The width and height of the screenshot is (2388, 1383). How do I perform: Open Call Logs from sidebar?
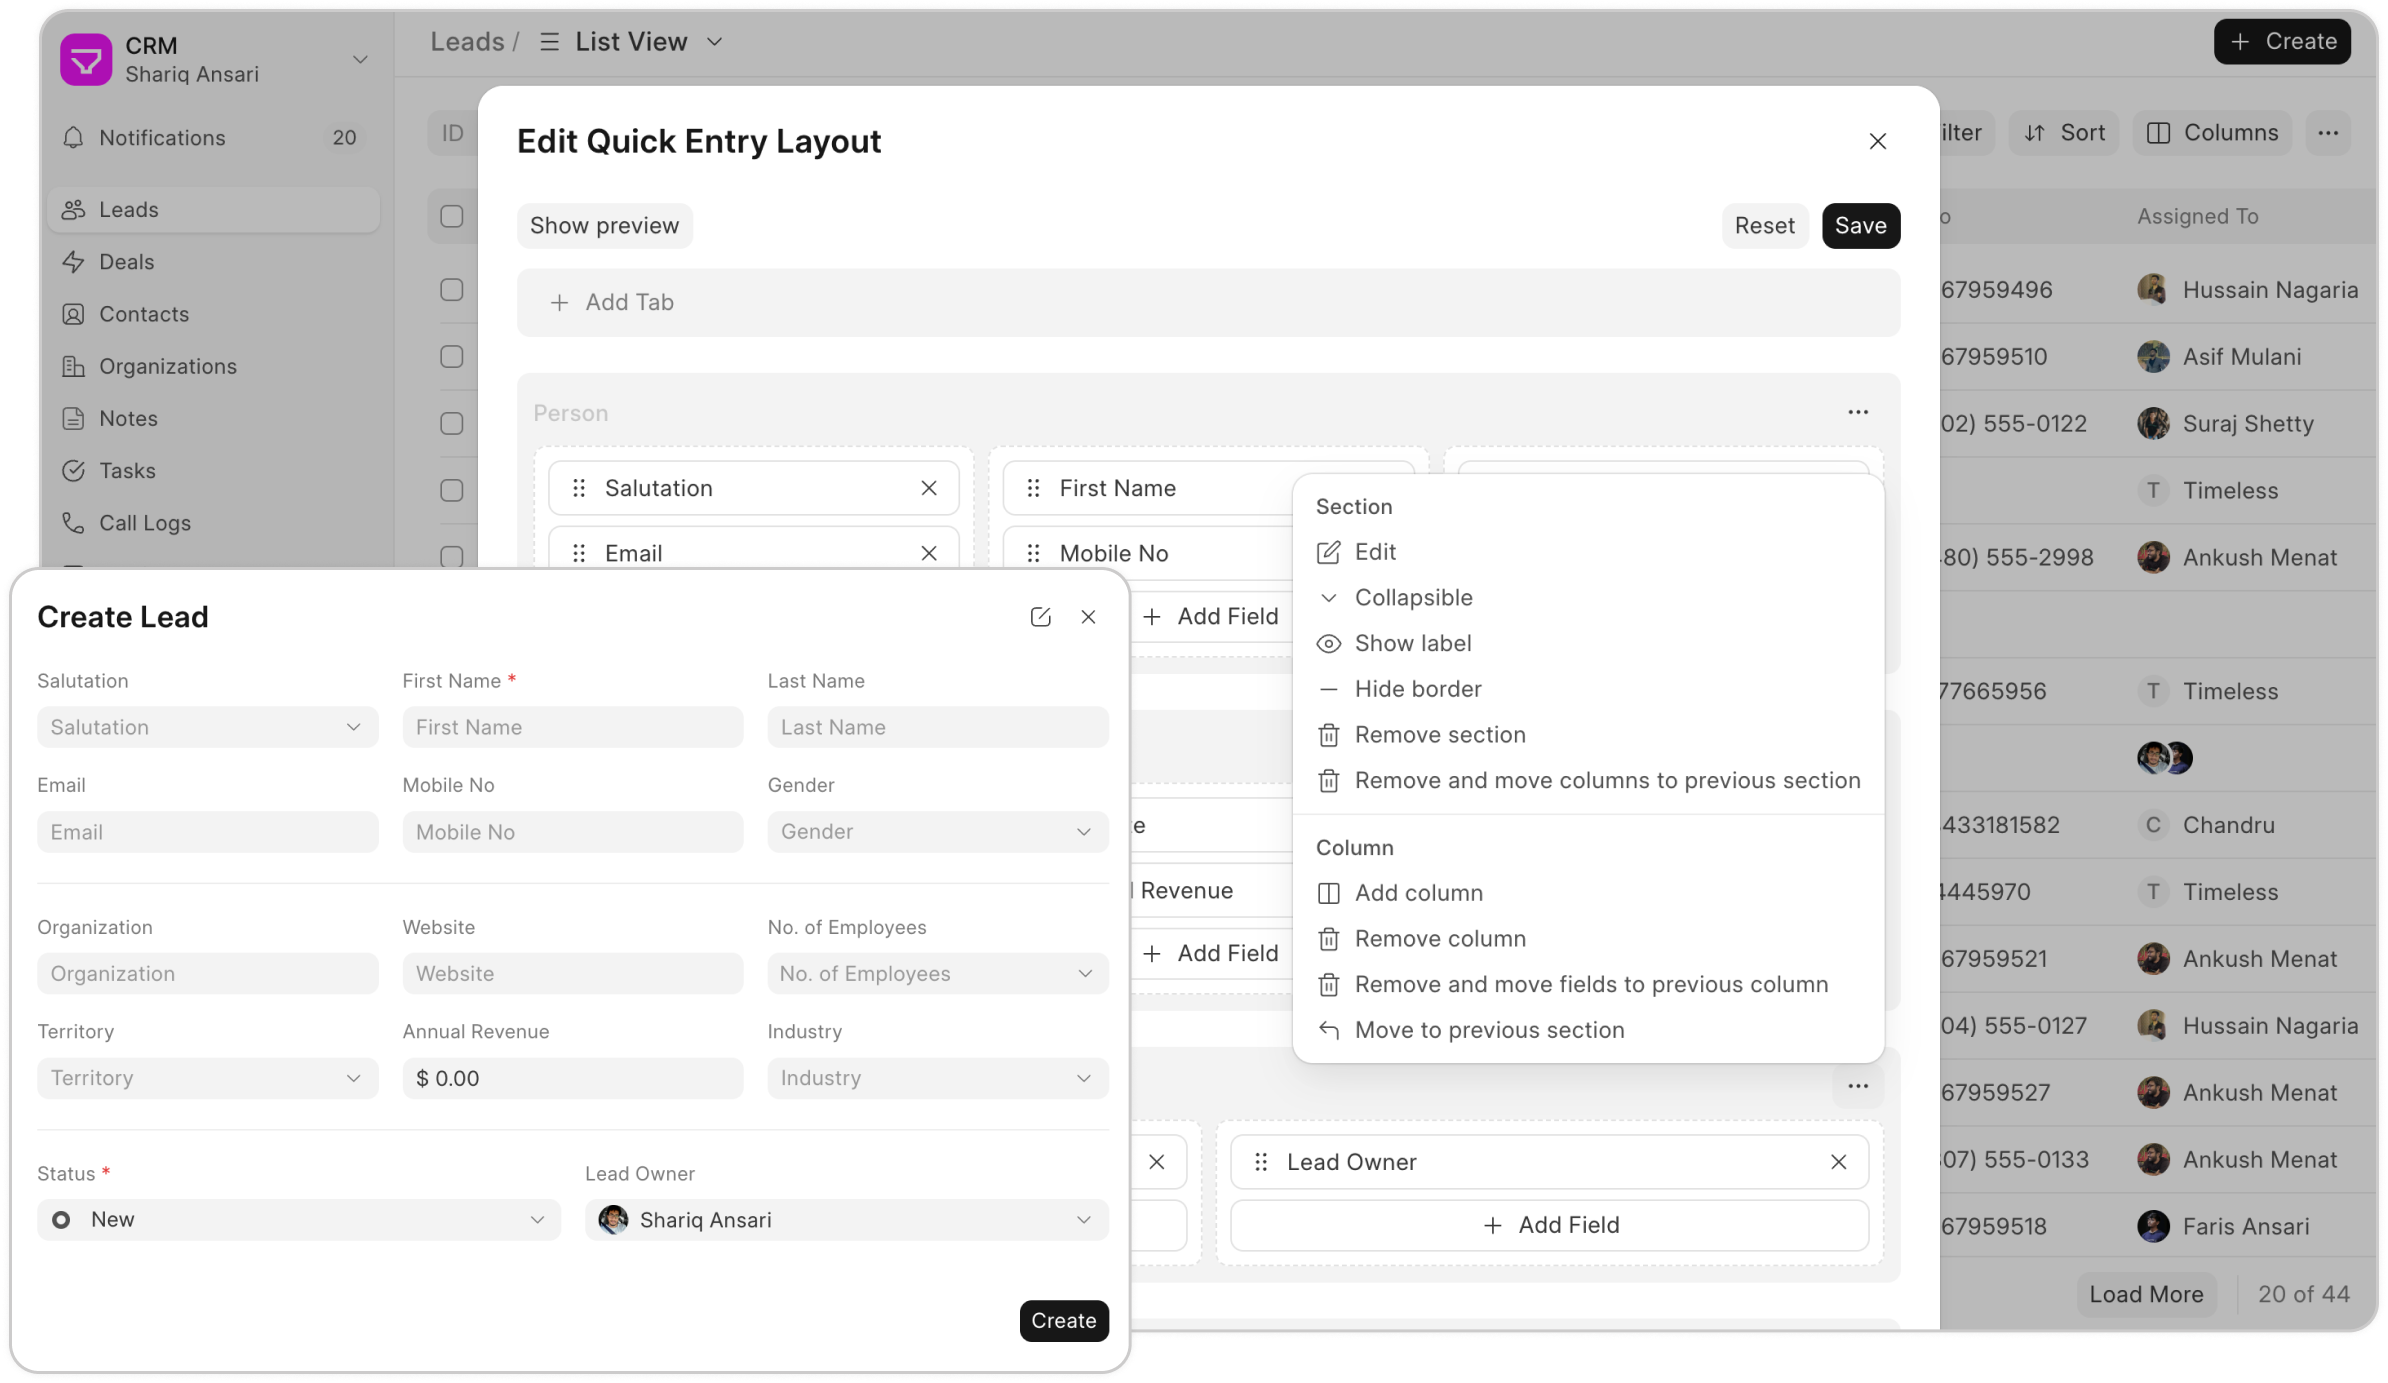tap(144, 522)
